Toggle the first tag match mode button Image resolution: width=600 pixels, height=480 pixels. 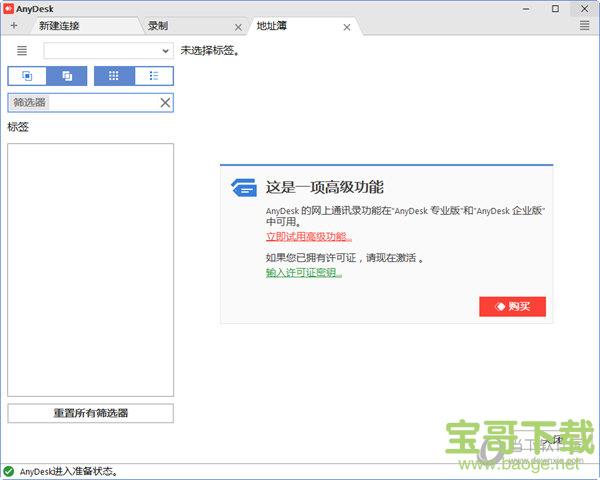(x=27, y=76)
